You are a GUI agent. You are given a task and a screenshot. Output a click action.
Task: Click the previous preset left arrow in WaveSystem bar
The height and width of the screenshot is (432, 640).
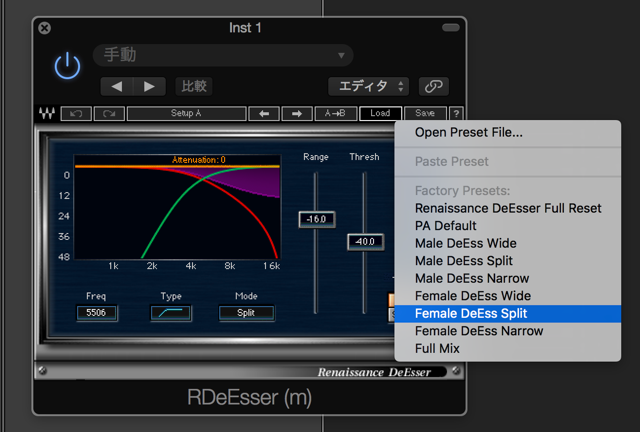264,114
